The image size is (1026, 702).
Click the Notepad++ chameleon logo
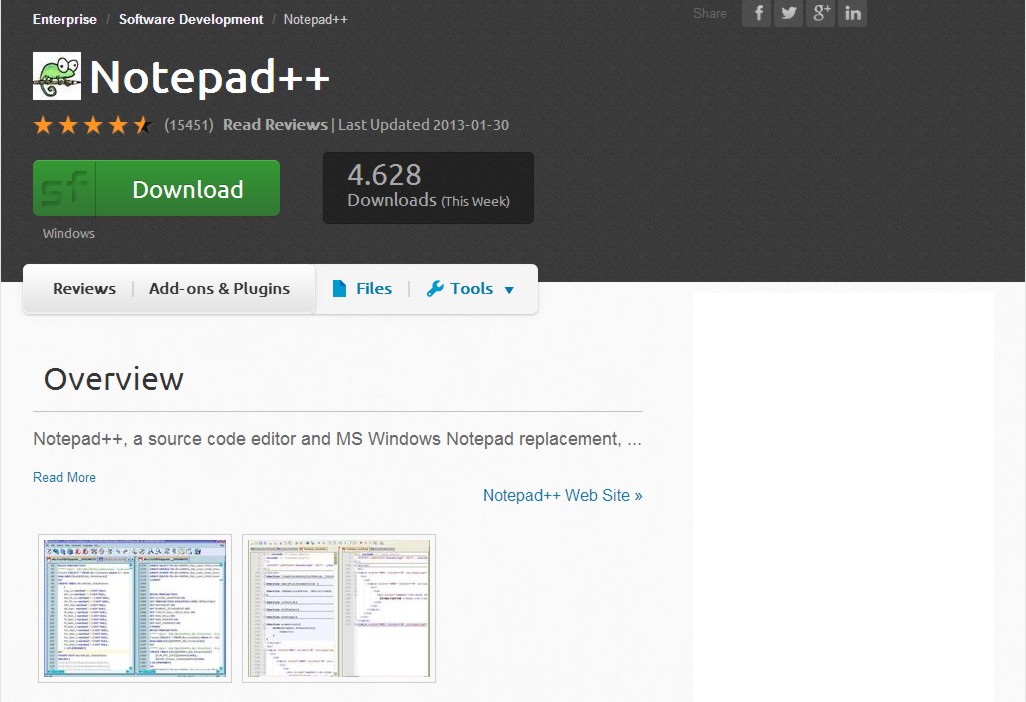[57, 77]
